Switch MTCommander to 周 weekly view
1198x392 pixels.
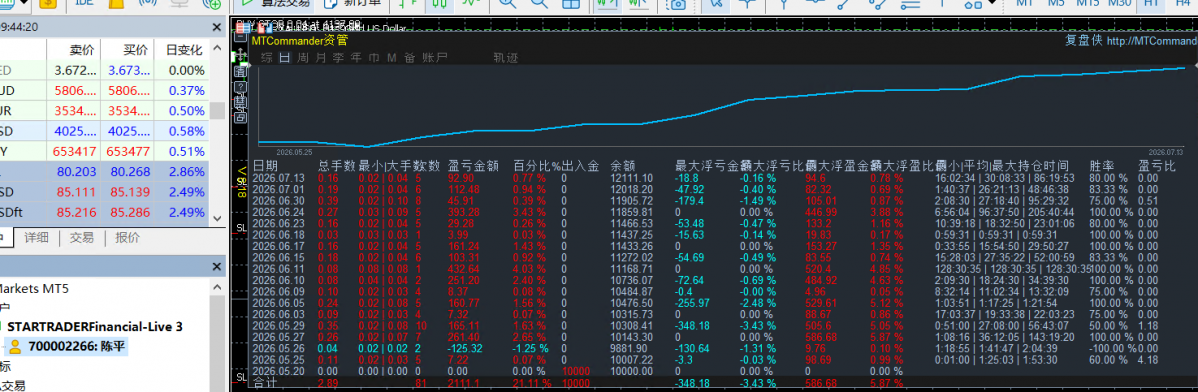click(303, 57)
